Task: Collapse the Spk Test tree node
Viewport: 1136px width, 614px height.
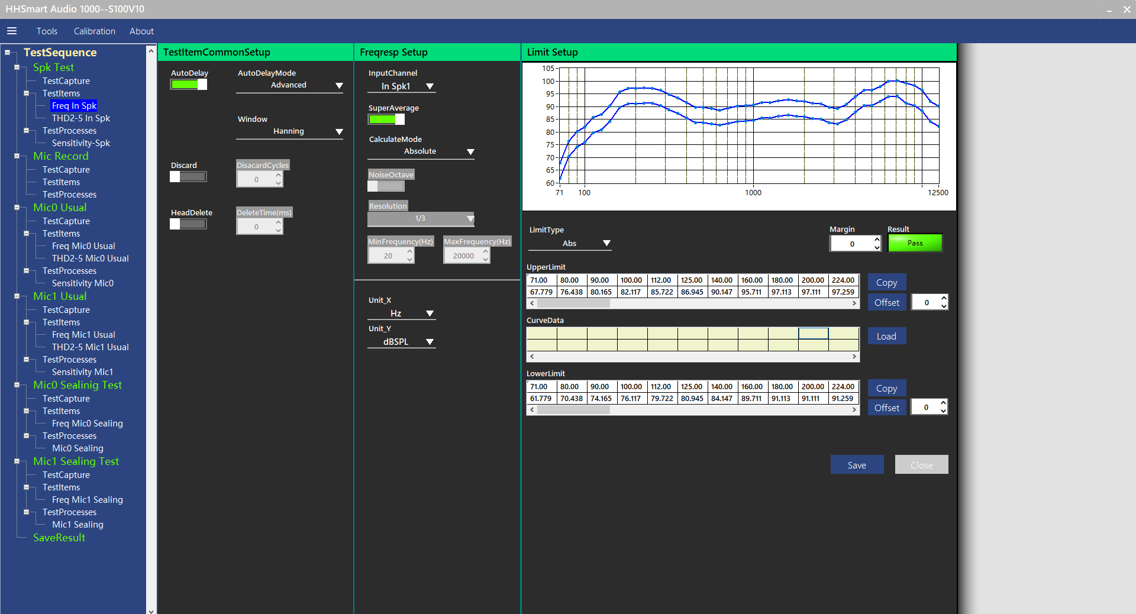Action: [x=17, y=67]
